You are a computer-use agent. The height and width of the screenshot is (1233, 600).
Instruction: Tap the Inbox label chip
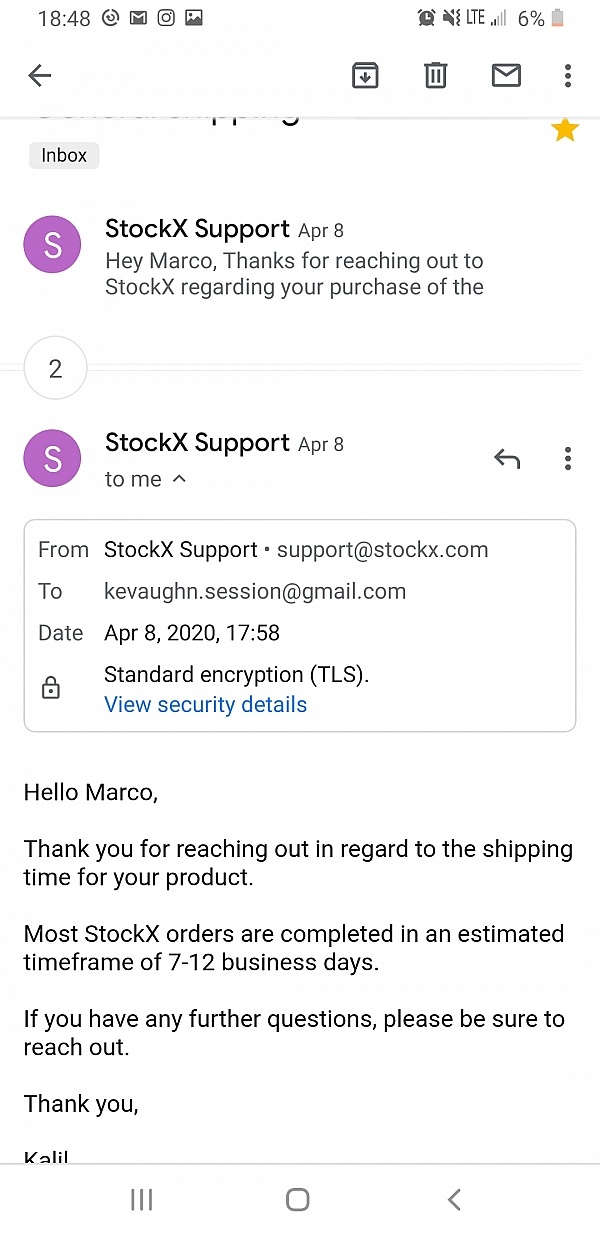pyautogui.click(x=63, y=155)
